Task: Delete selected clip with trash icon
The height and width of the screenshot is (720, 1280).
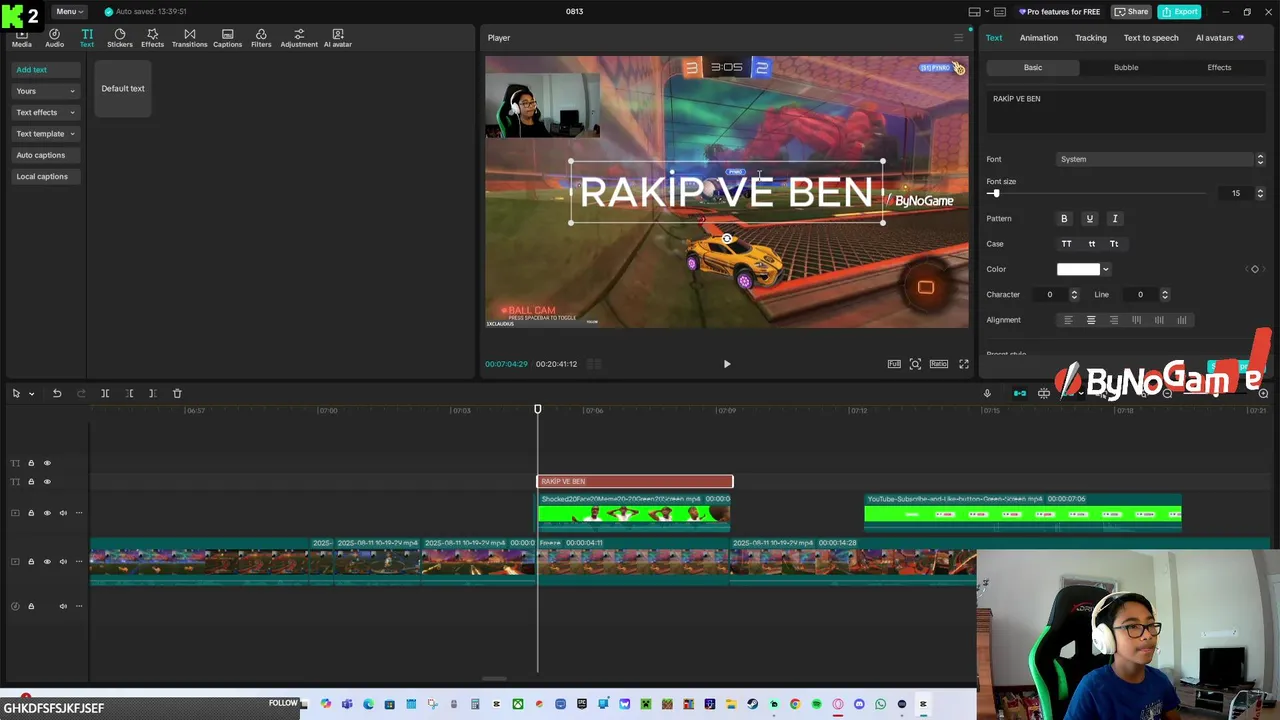Action: click(x=177, y=393)
